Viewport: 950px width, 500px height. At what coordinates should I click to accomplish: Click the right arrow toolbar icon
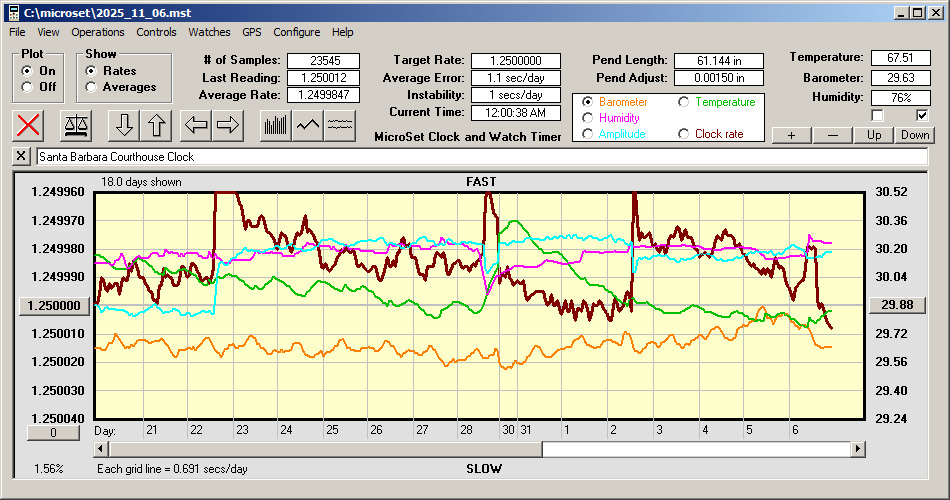click(x=228, y=125)
